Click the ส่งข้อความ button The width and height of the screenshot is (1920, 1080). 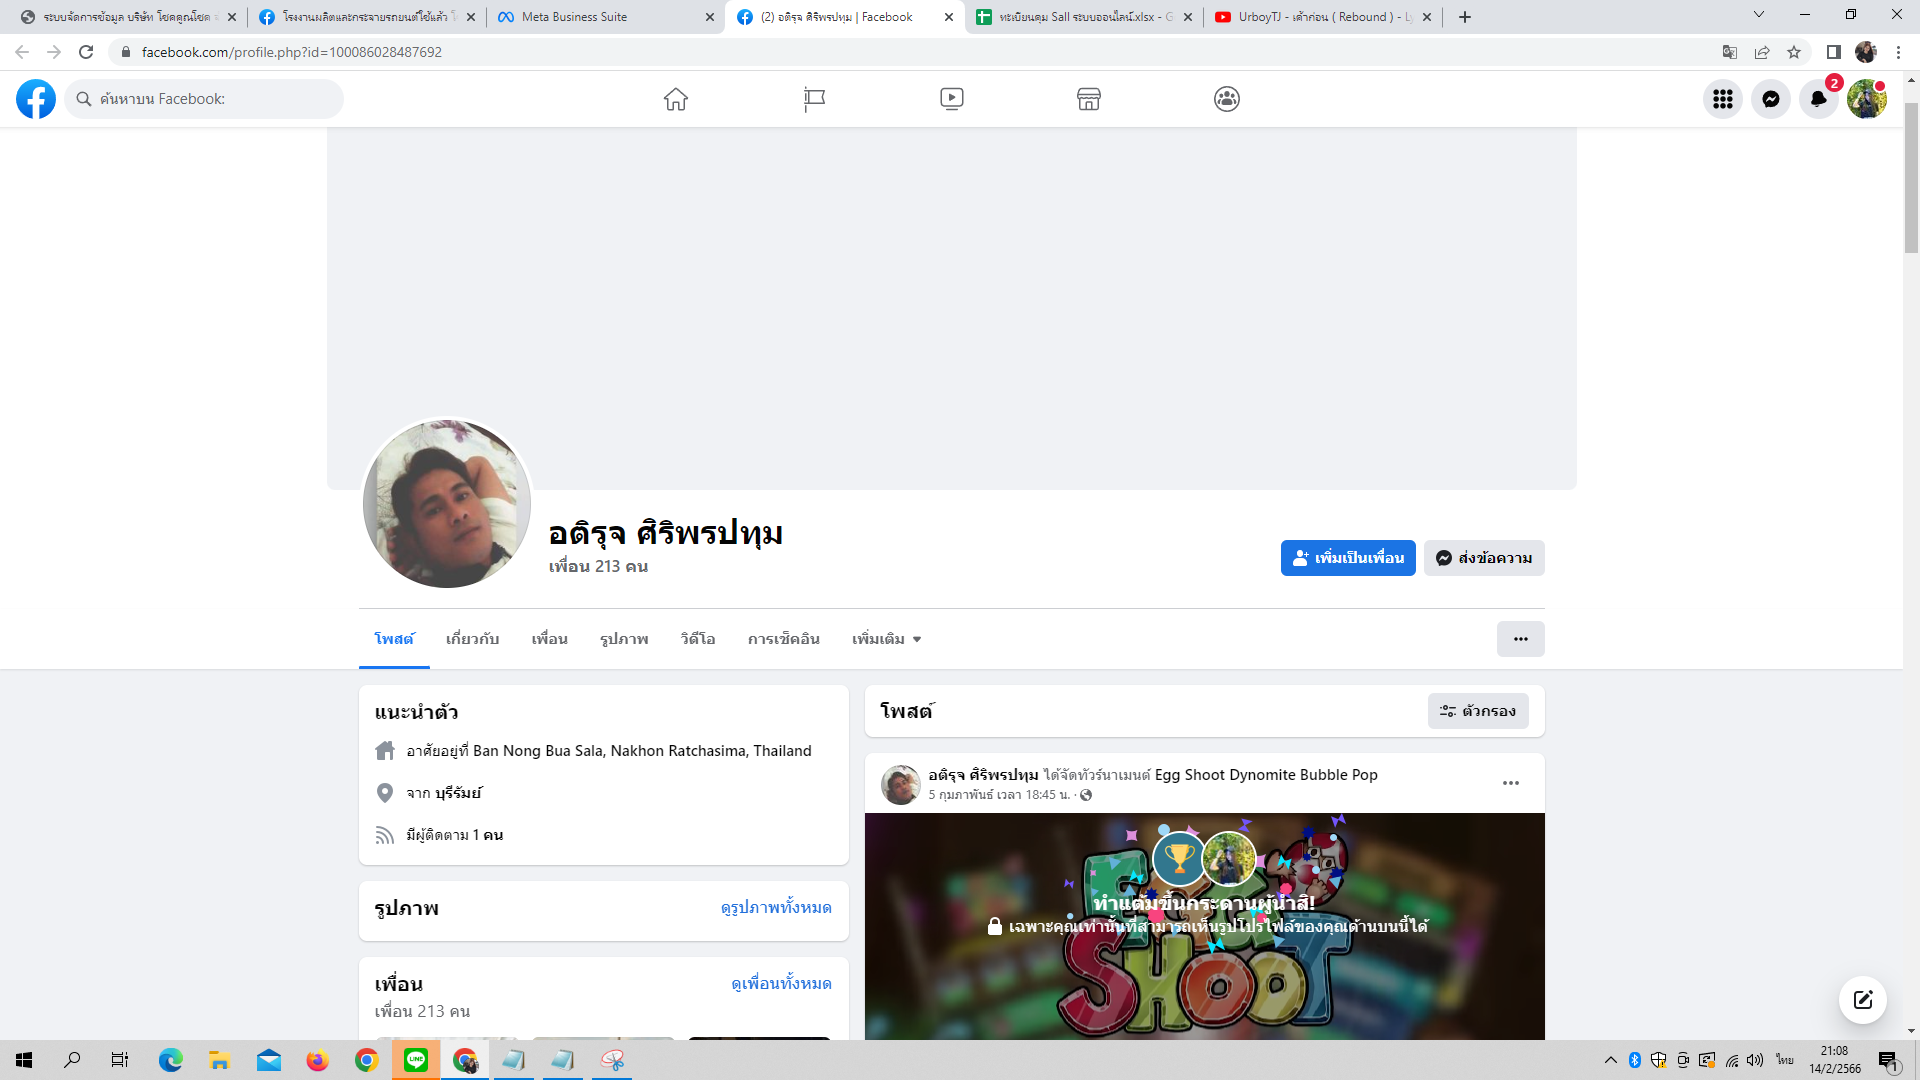tap(1484, 558)
